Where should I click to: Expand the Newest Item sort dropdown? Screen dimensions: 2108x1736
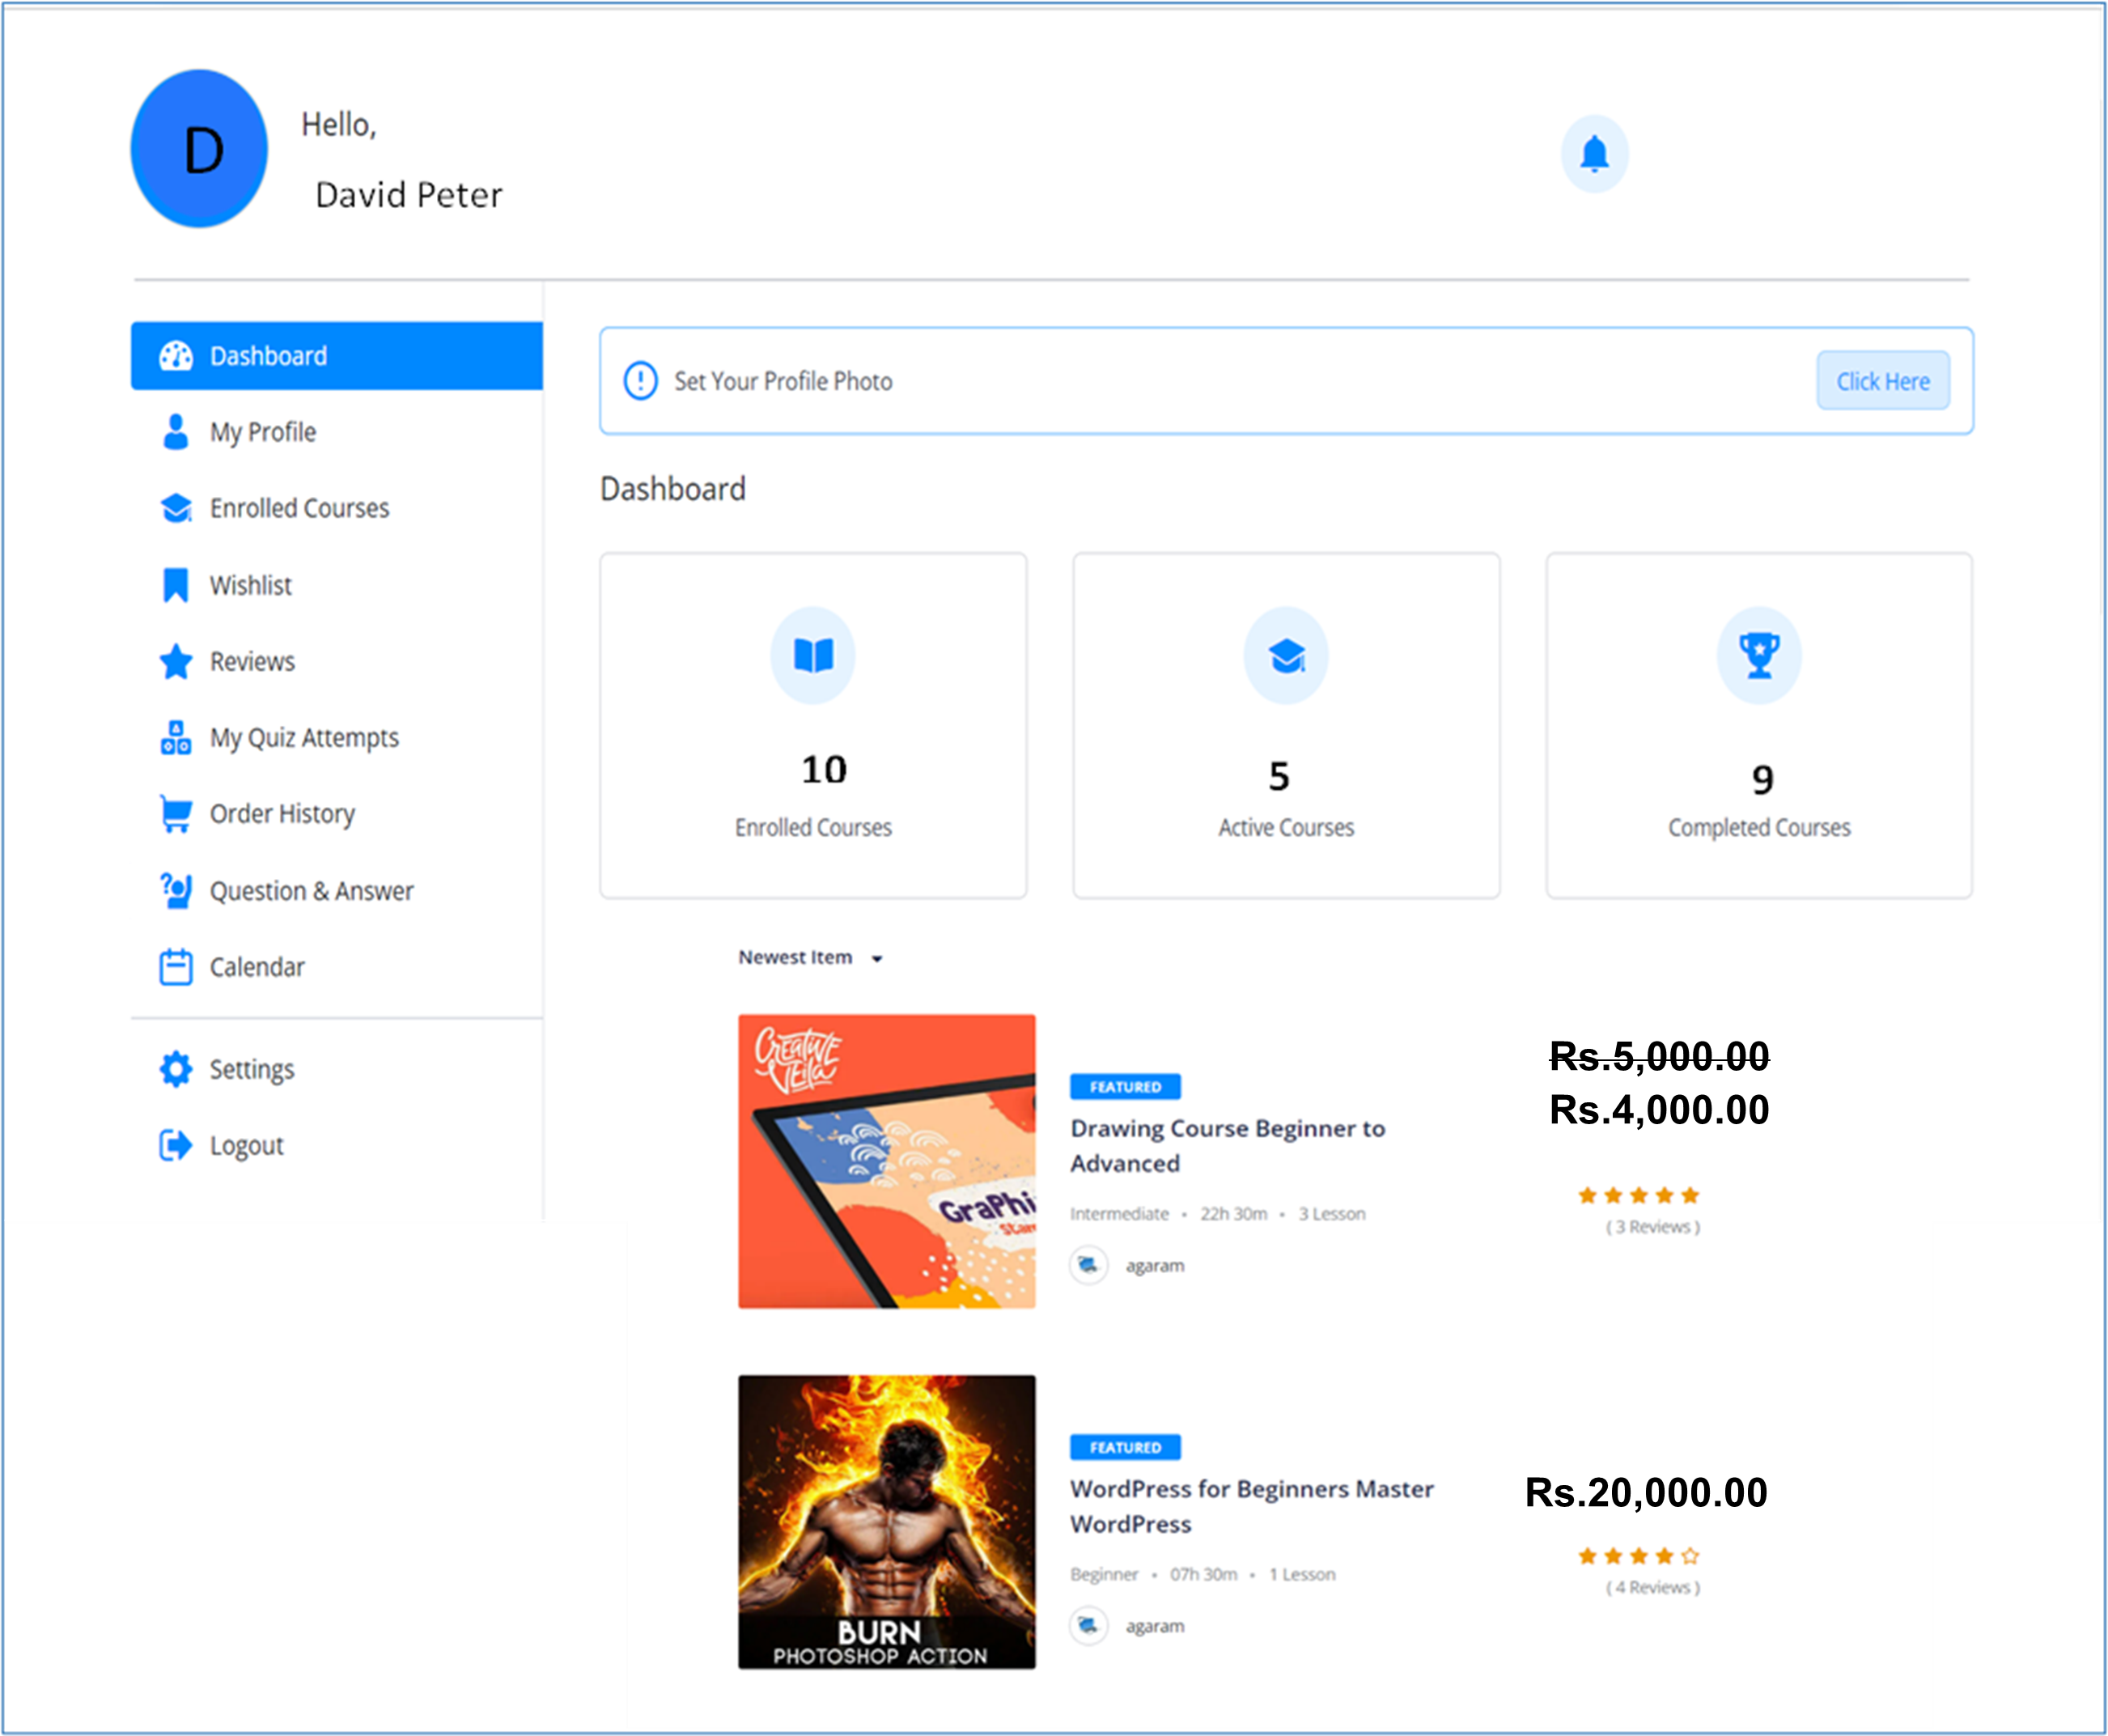(x=810, y=957)
